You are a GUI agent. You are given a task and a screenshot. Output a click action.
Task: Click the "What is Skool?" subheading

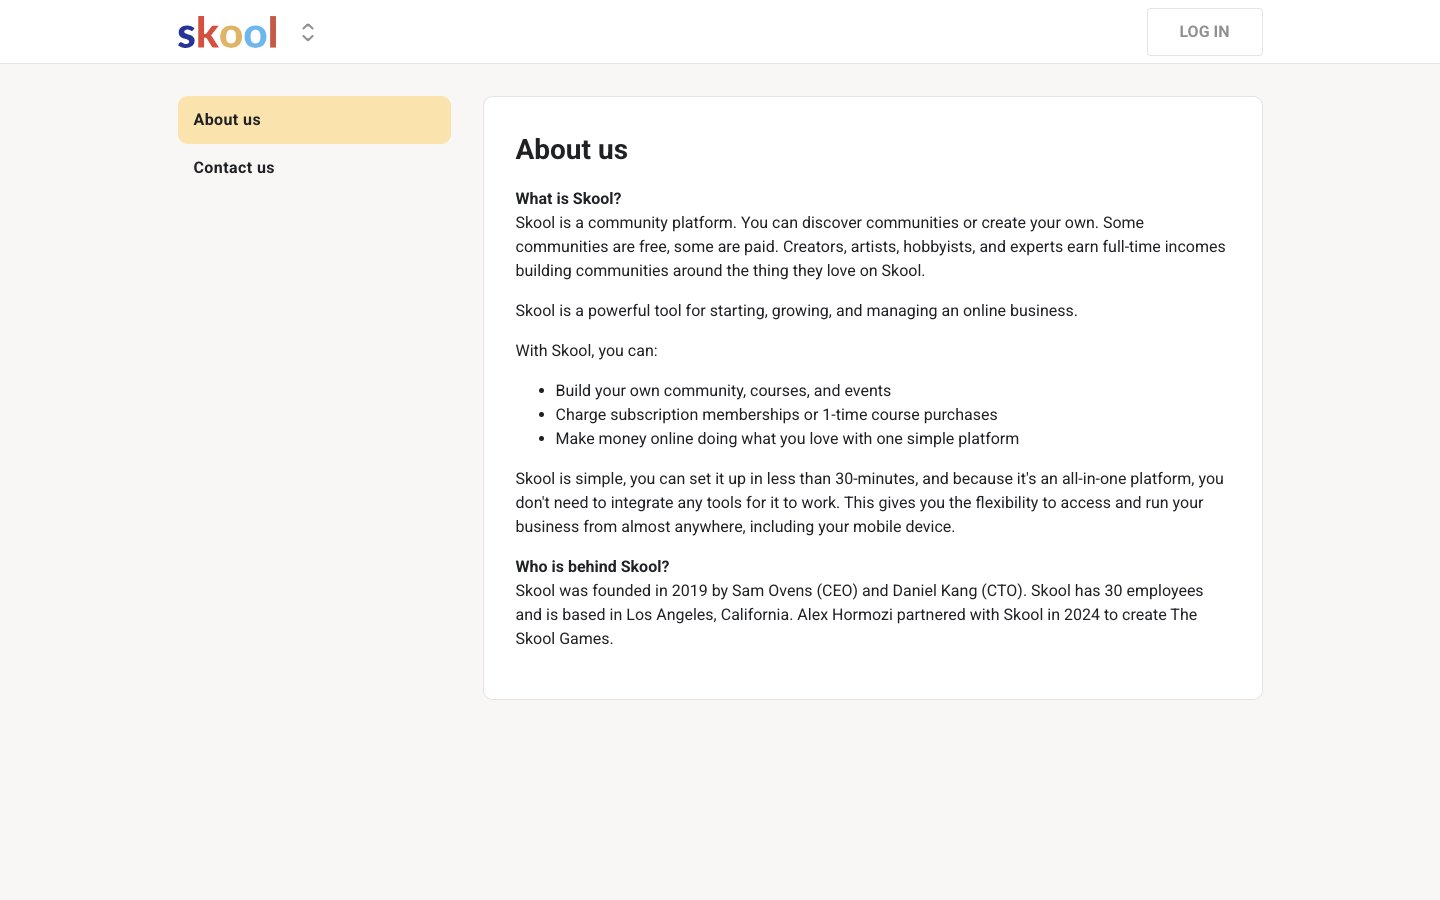(x=568, y=199)
